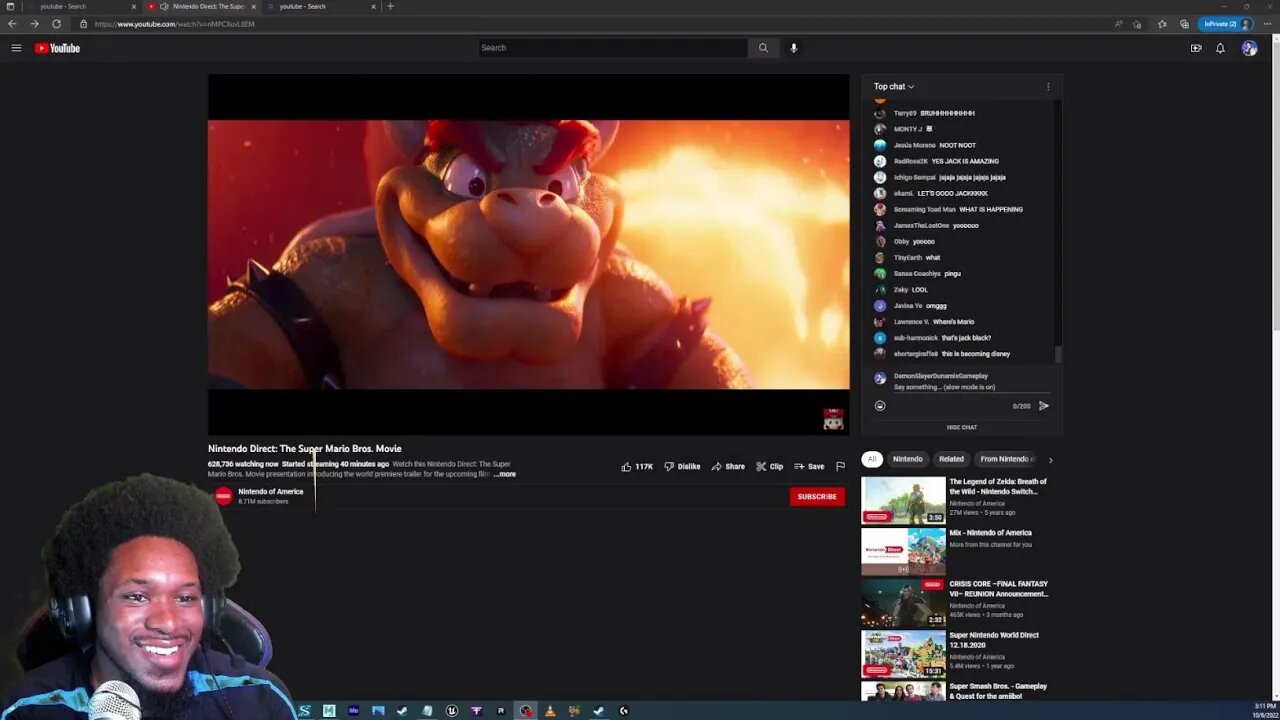The height and width of the screenshot is (720, 1280).
Task: Open CRISIS CORE FINAL FANTASY VII REUNION video title
Action: tap(999, 589)
